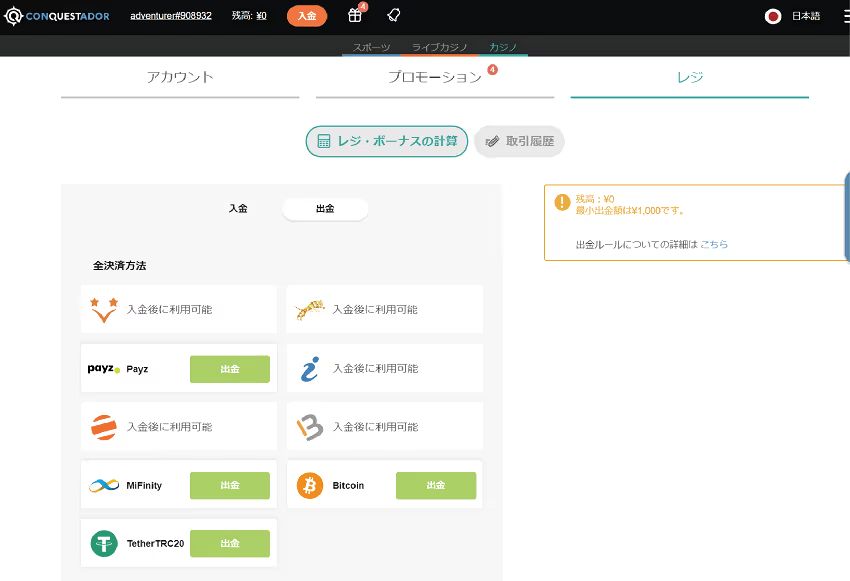Screen dimensions: 850x581
Task: Select the ライブカジノ navigation item
Action: (439, 47)
